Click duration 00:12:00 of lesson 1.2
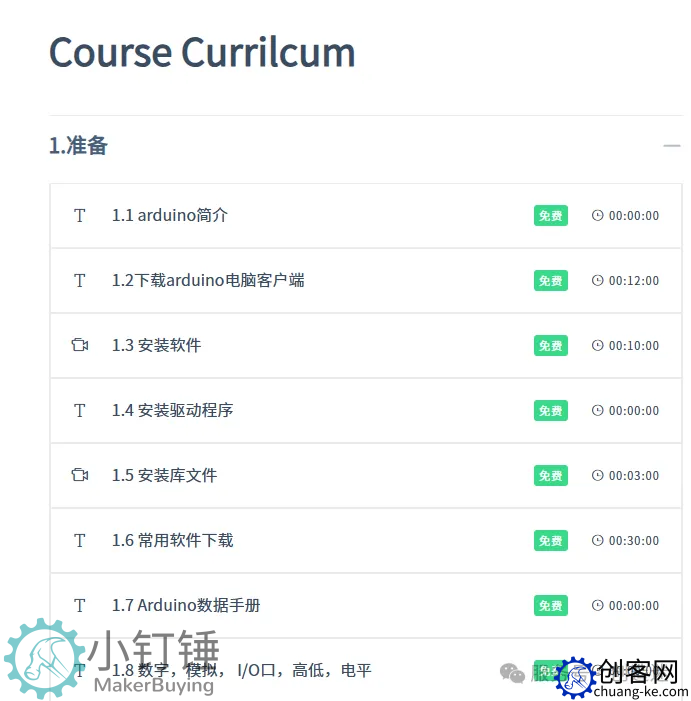 point(634,281)
